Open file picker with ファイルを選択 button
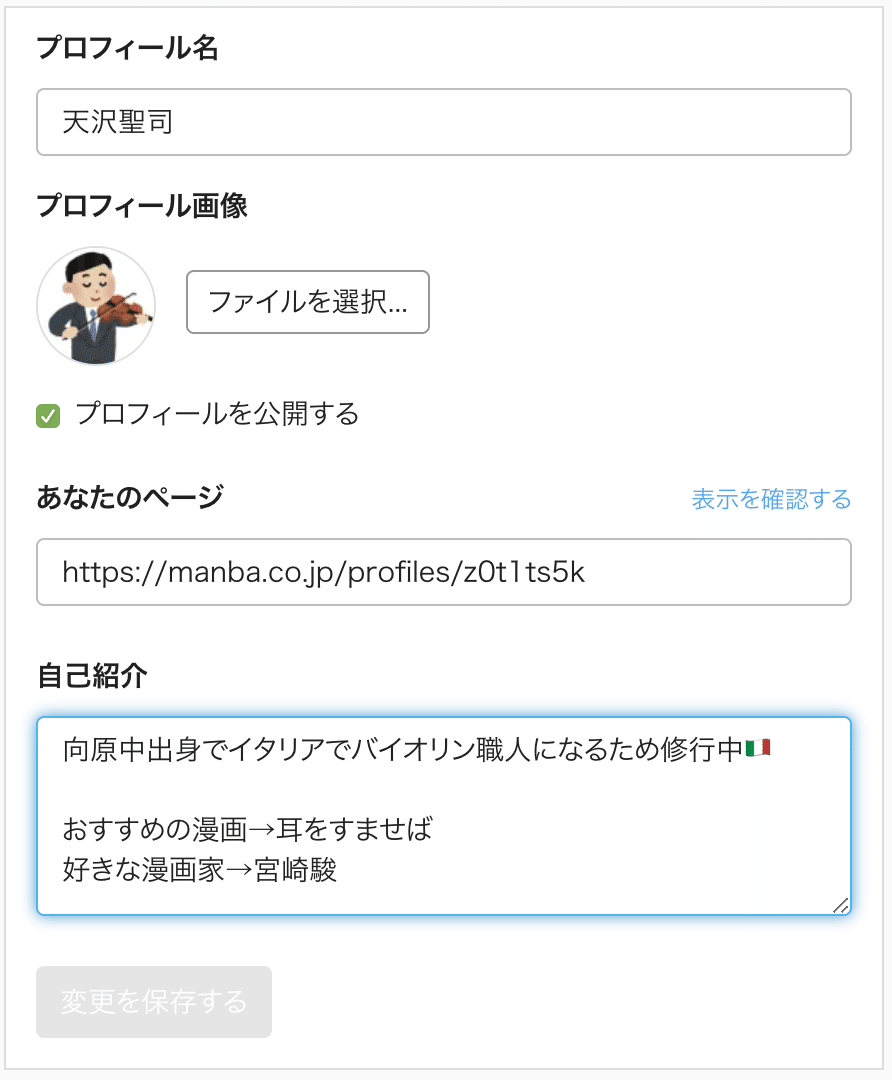 [x=307, y=302]
